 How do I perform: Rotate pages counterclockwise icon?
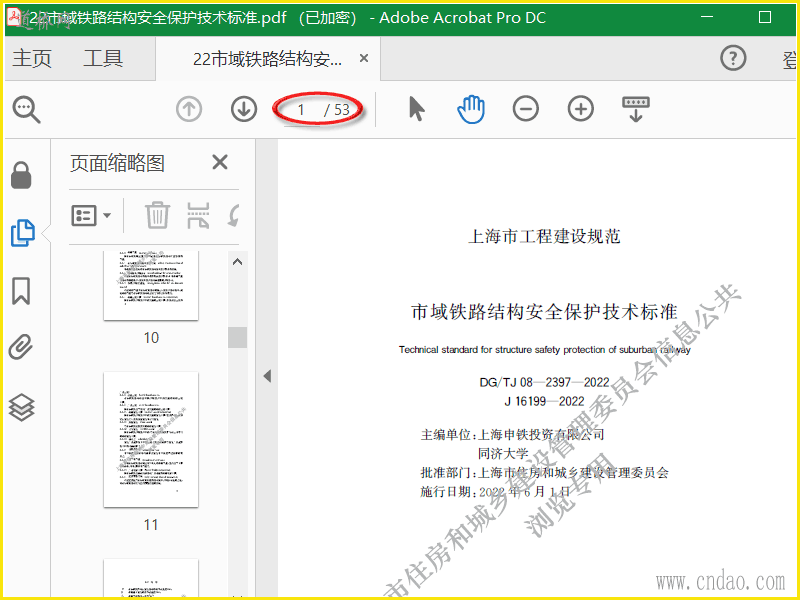(x=234, y=215)
